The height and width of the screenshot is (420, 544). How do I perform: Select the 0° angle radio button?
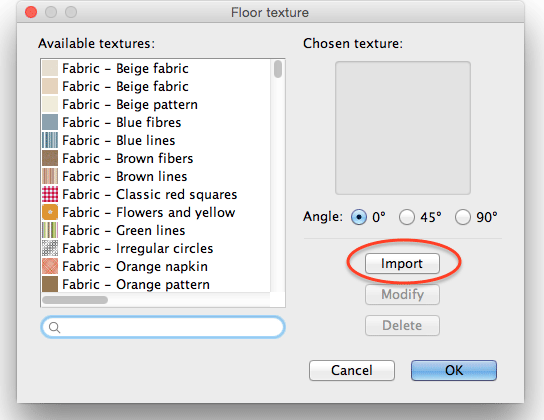tap(359, 217)
